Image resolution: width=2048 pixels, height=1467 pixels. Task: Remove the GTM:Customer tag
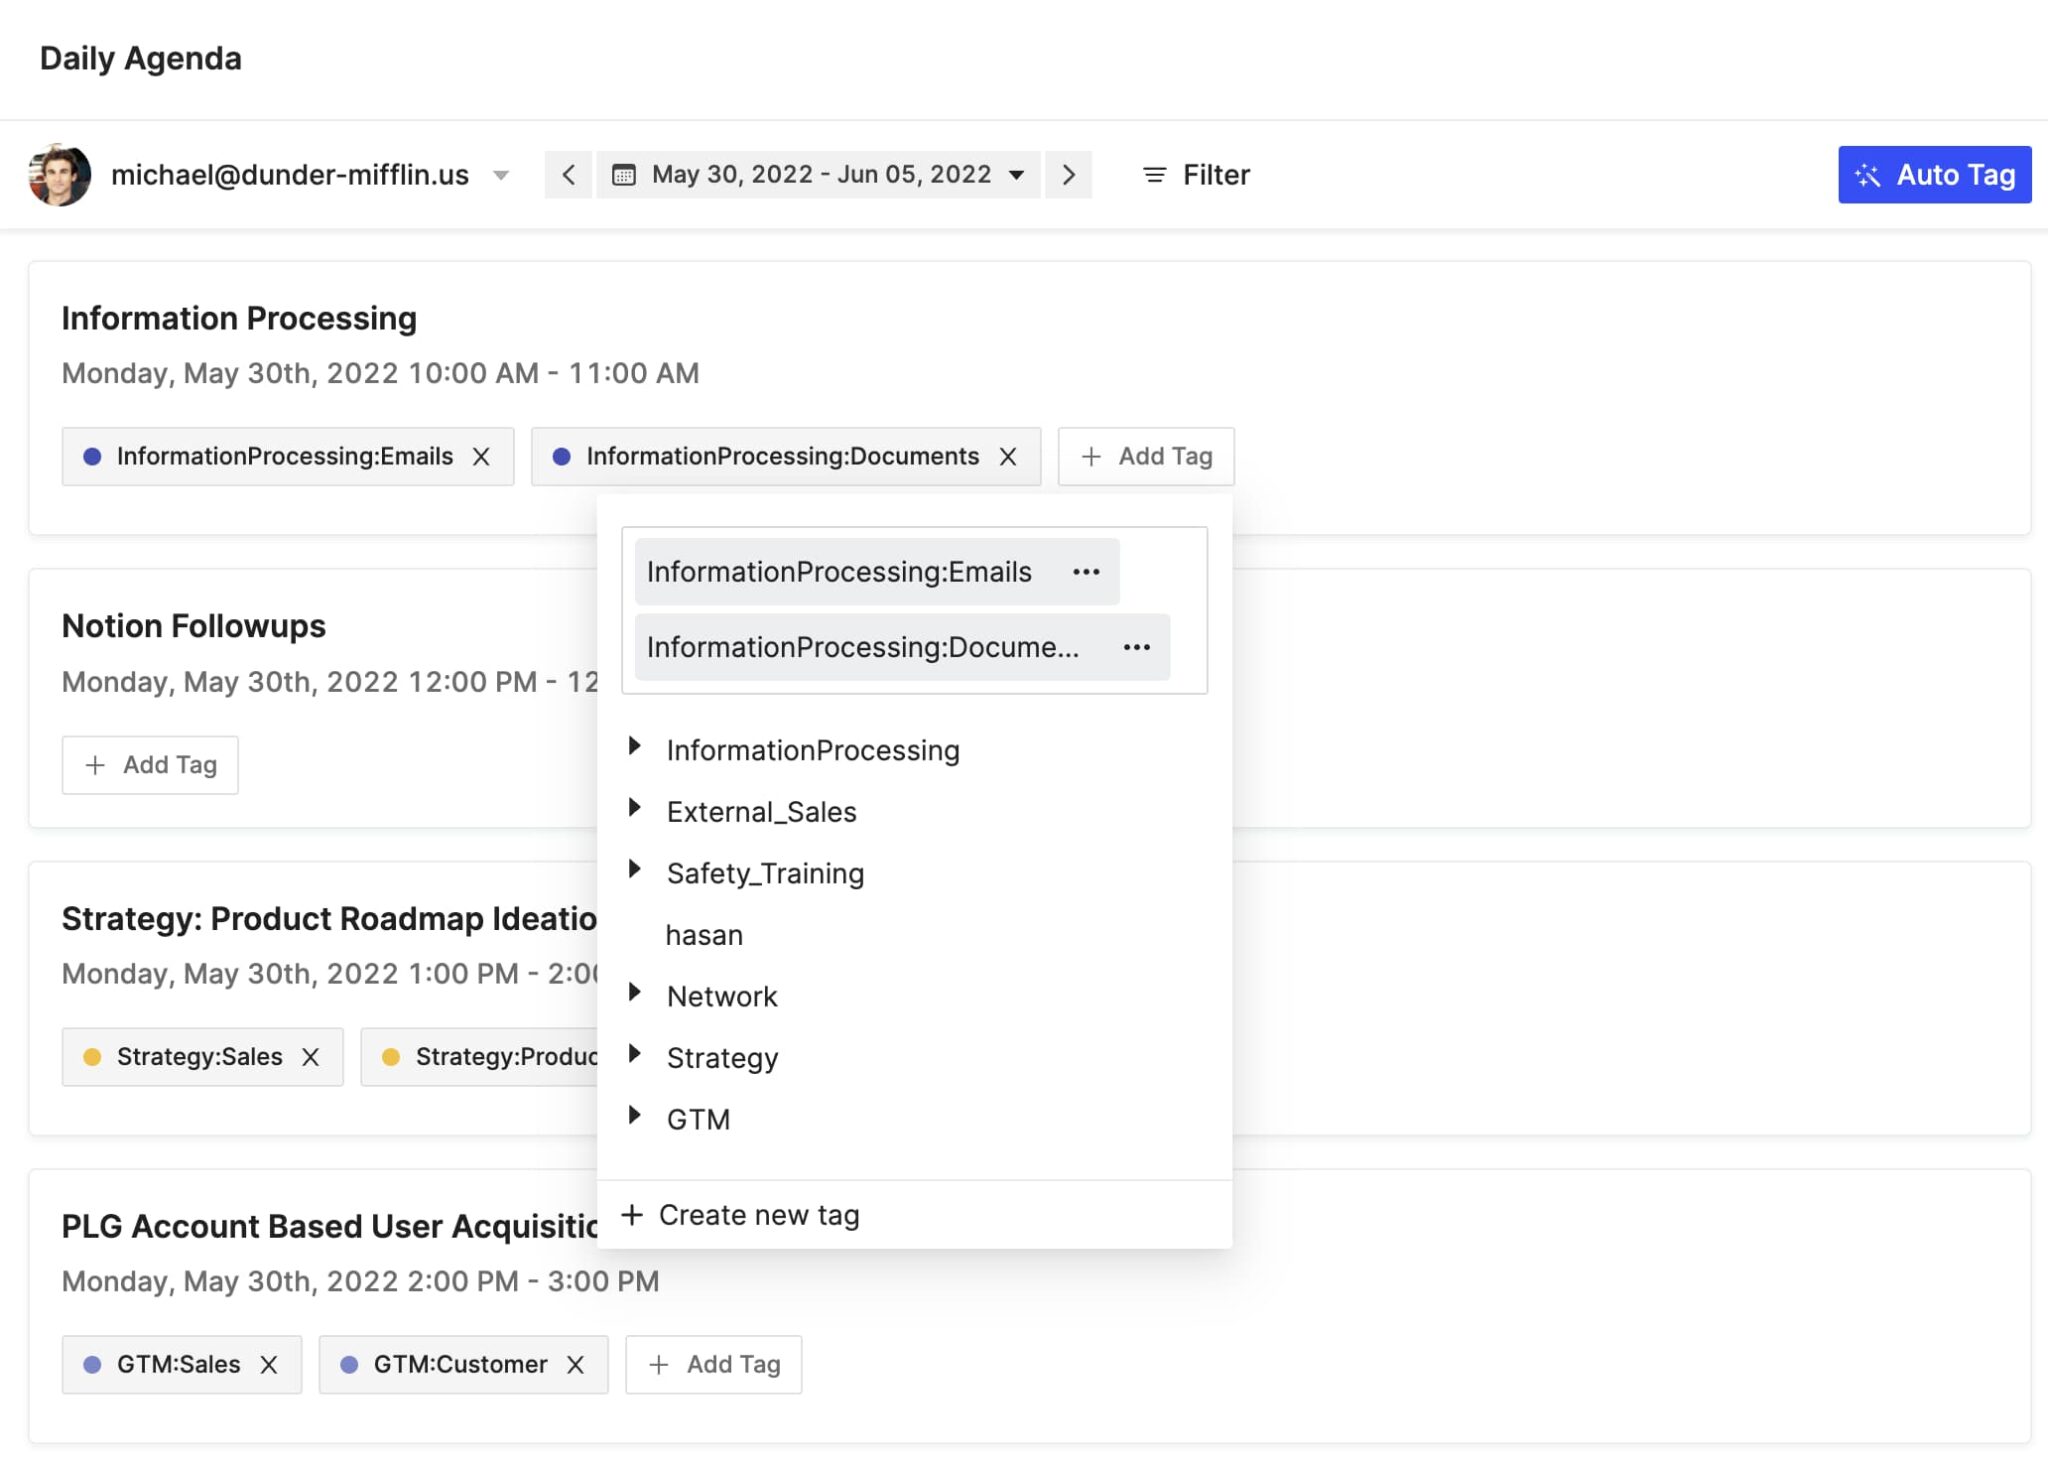[x=577, y=1364]
